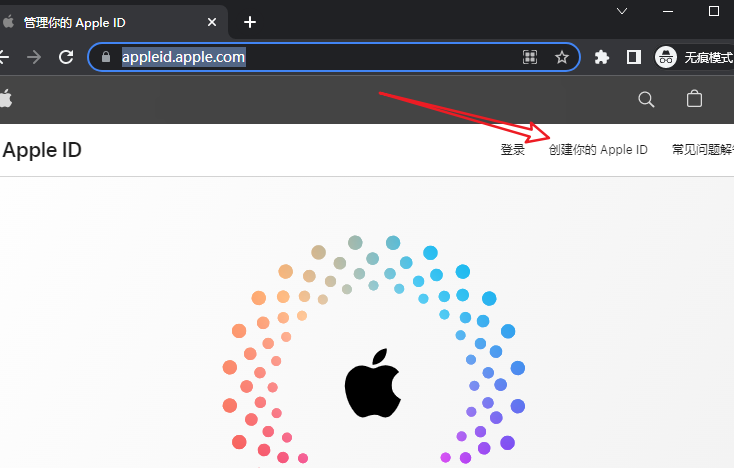Open the Apple site search icon
Image resolution: width=734 pixels, height=468 pixels.
click(646, 99)
